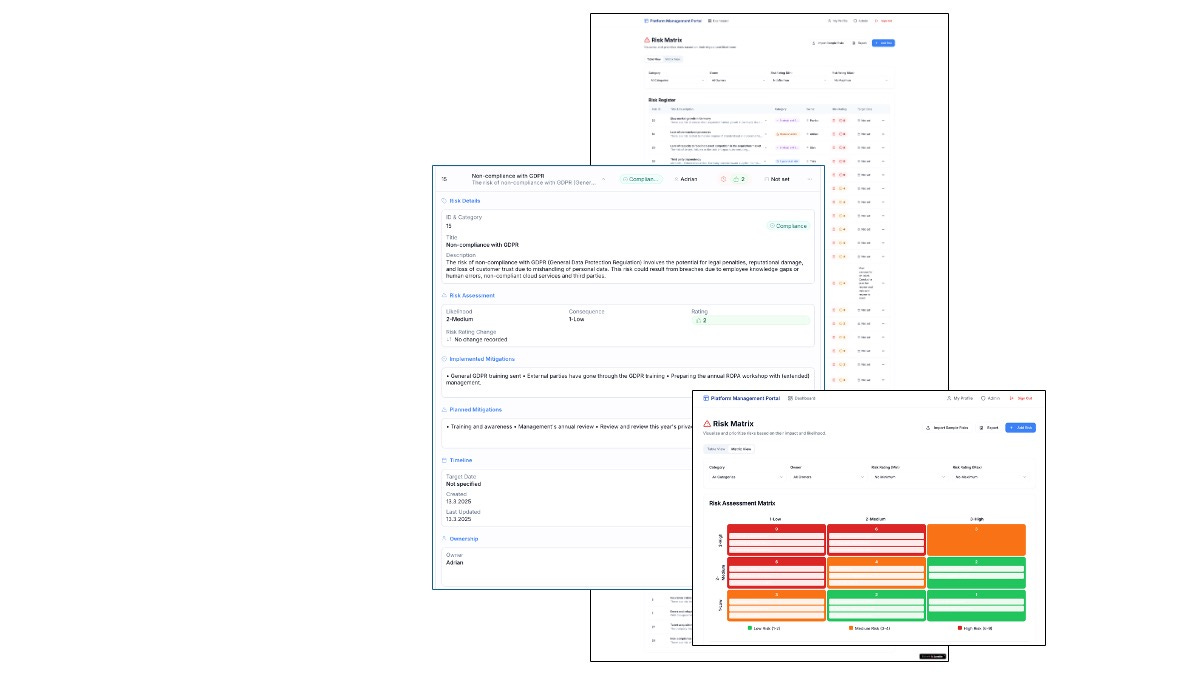Viewport: 1200px width, 675px height.
Task: Click owner Adrian in the GDPR row header
Action: [x=687, y=179]
